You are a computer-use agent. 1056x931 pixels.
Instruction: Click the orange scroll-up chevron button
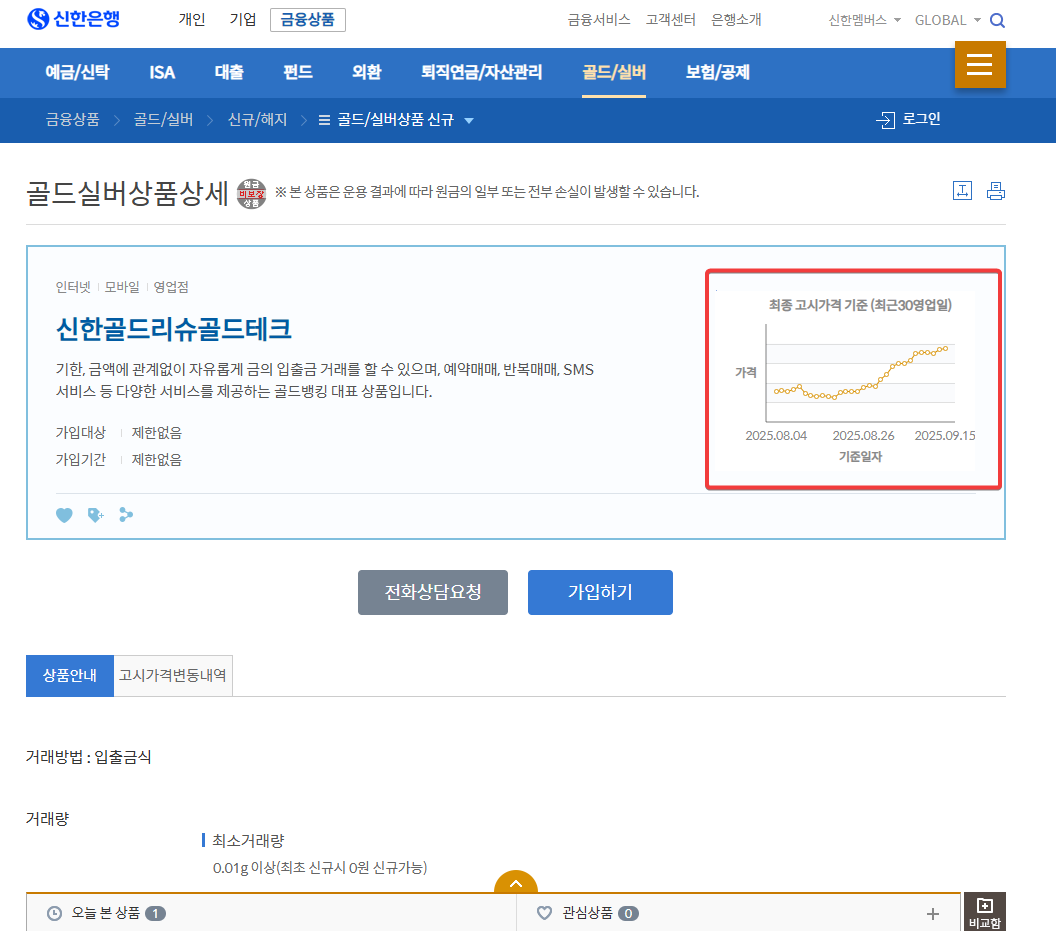pos(516,882)
